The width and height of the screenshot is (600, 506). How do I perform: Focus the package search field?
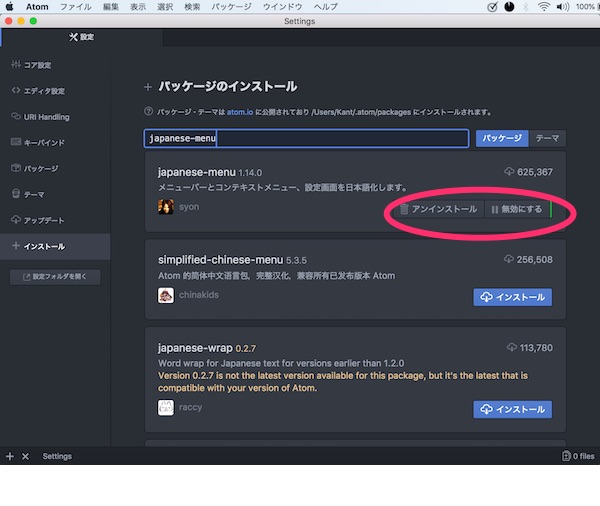click(x=306, y=138)
